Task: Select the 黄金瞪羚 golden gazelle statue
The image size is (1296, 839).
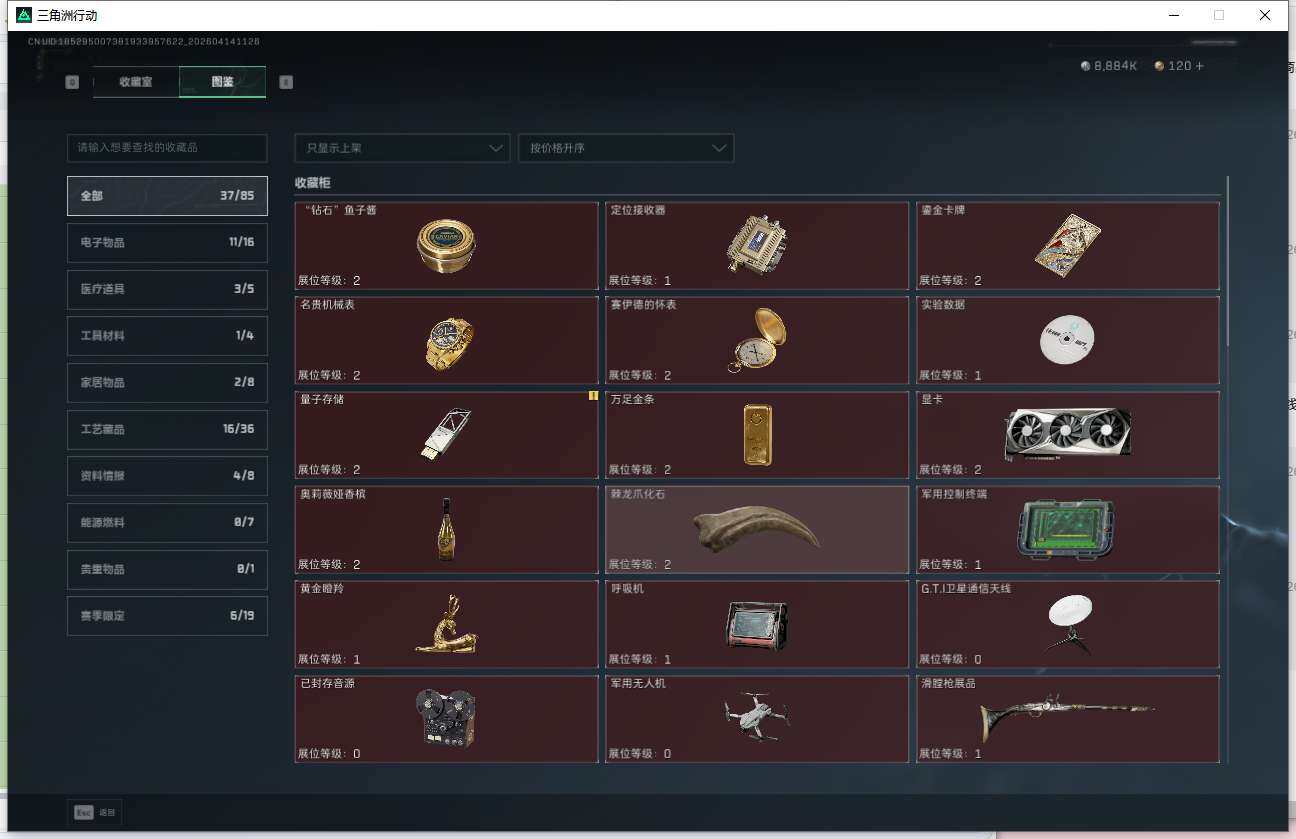Action: pos(446,625)
